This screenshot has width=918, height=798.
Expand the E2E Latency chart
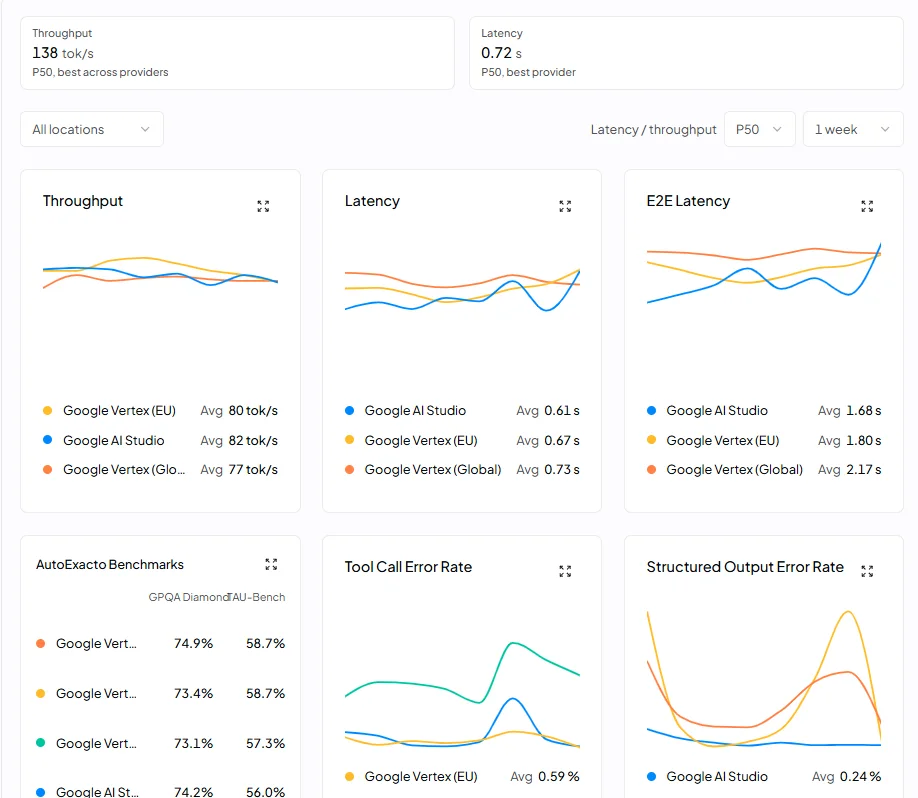click(867, 206)
